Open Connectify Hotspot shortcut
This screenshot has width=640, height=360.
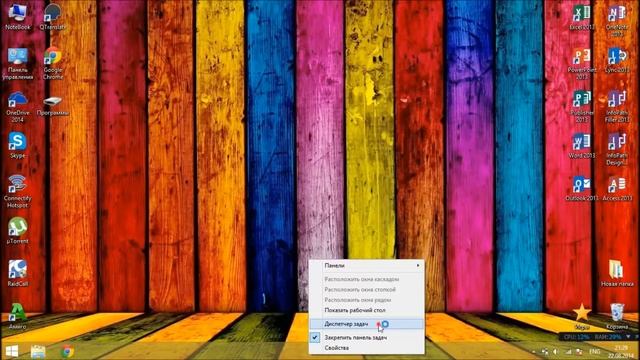coord(18,191)
